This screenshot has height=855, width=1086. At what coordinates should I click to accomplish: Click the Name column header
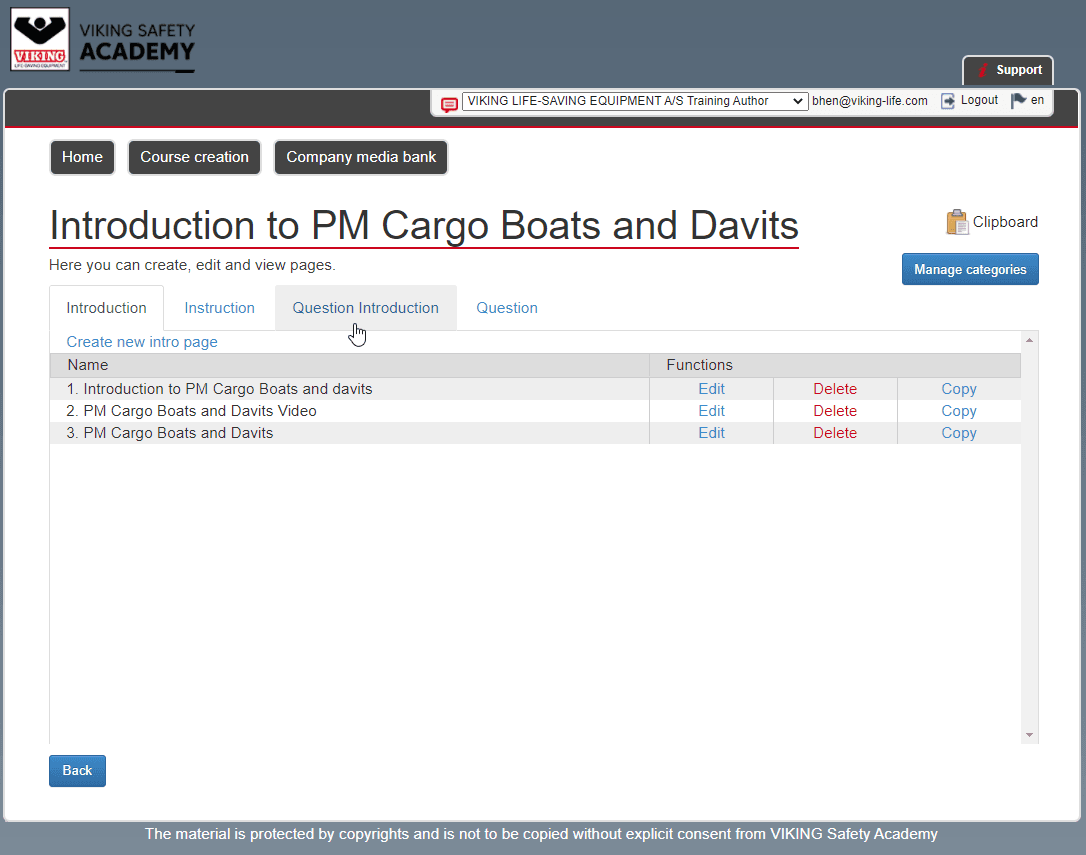coord(350,365)
